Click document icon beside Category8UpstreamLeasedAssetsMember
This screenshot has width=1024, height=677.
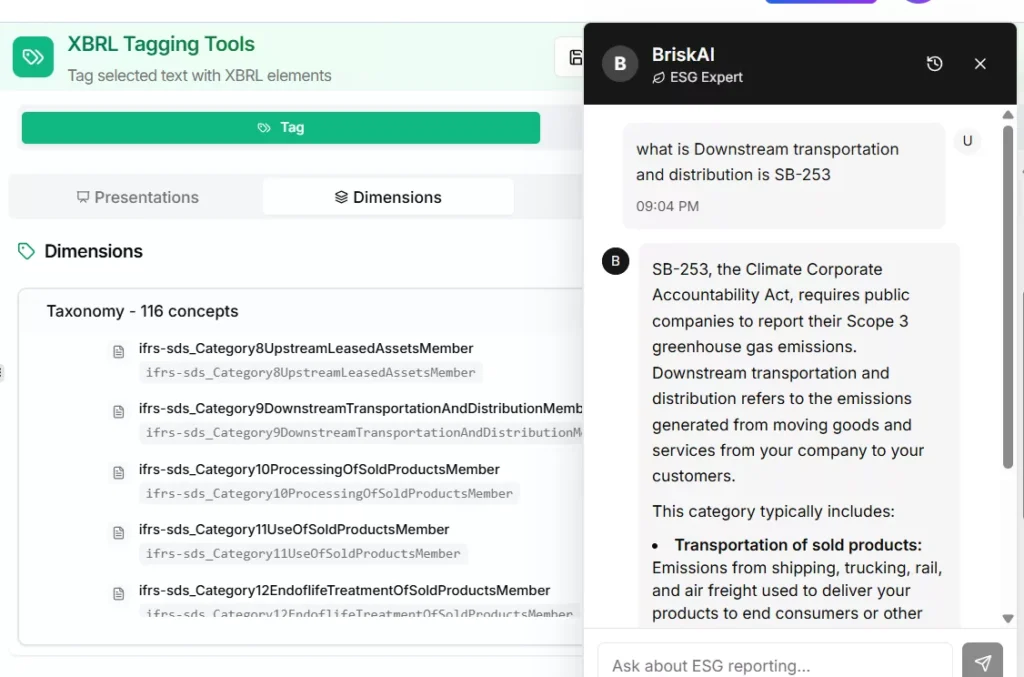119,351
